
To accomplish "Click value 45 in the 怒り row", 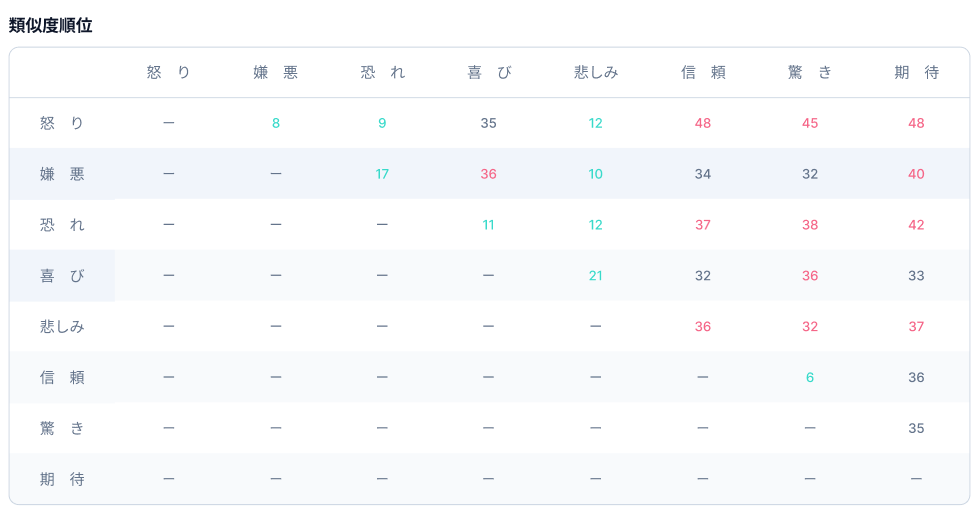I will pyautogui.click(x=810, y=123).
